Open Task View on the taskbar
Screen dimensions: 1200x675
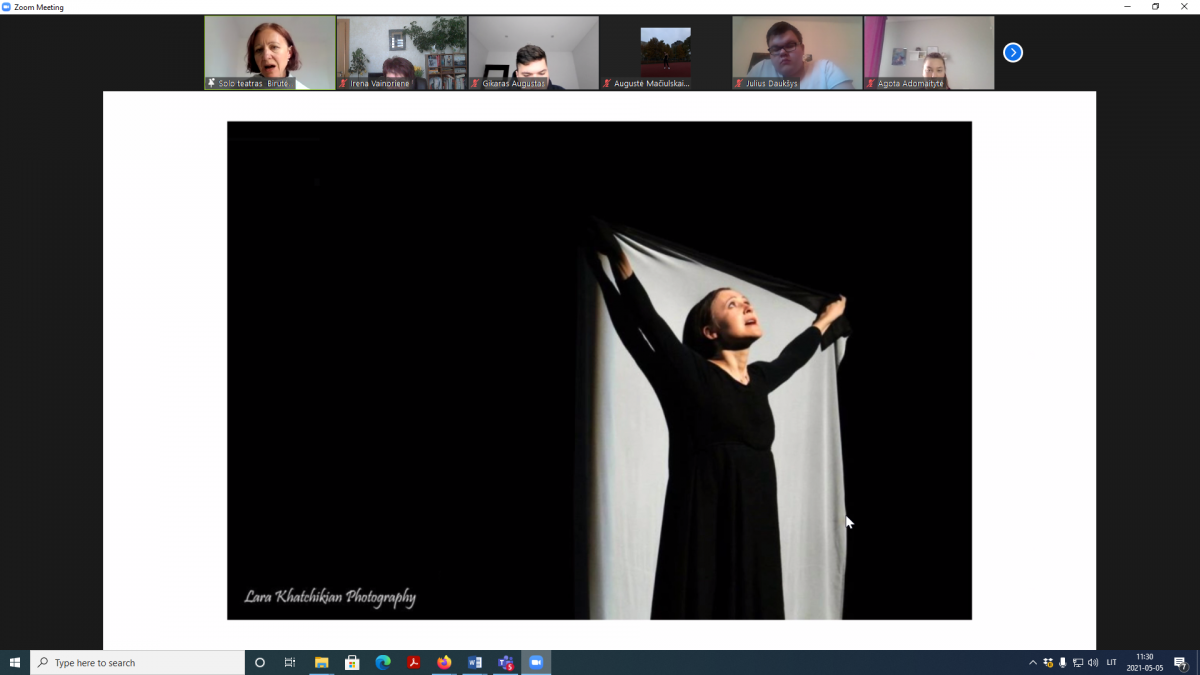[x=290, y=662]
